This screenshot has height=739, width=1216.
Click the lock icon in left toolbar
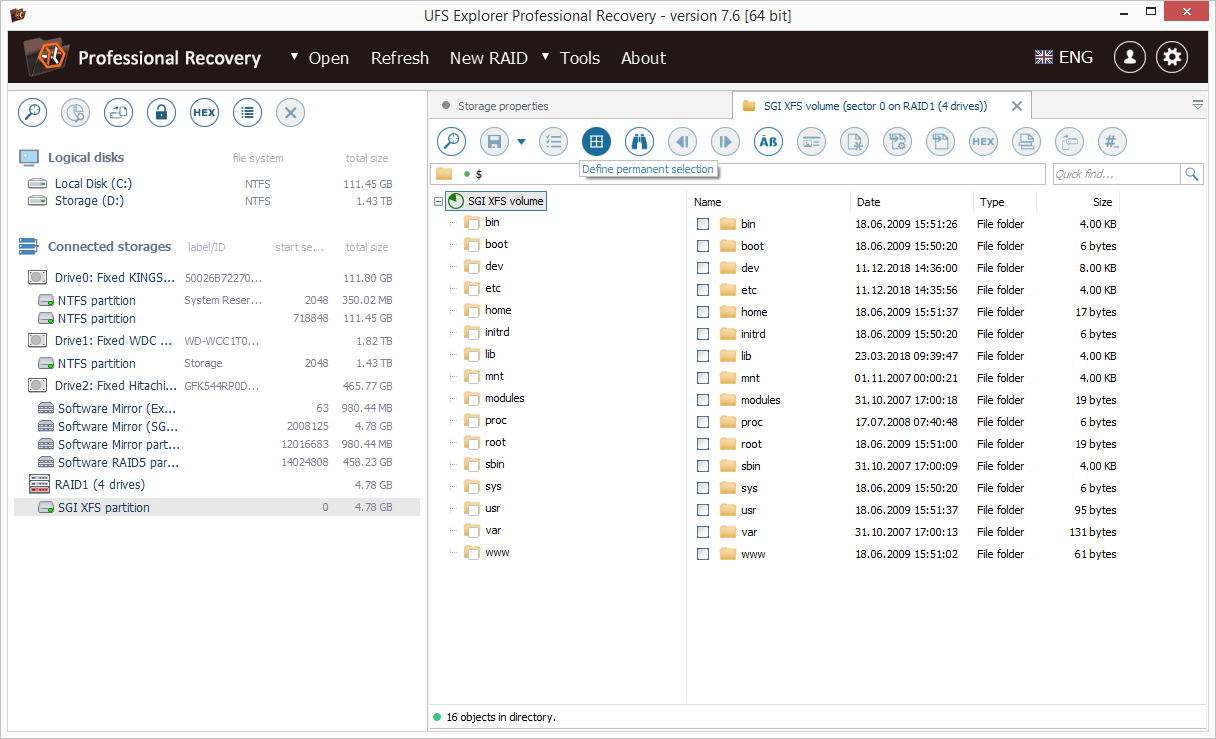pos(161,113)
